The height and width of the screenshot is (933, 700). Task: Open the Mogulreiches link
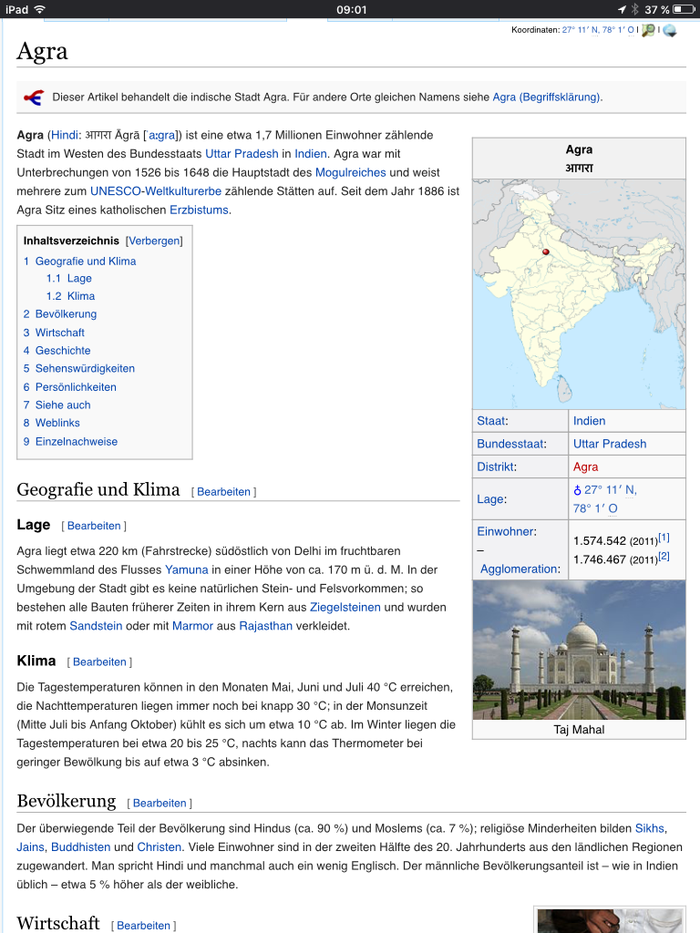click(x=351, y=173)
